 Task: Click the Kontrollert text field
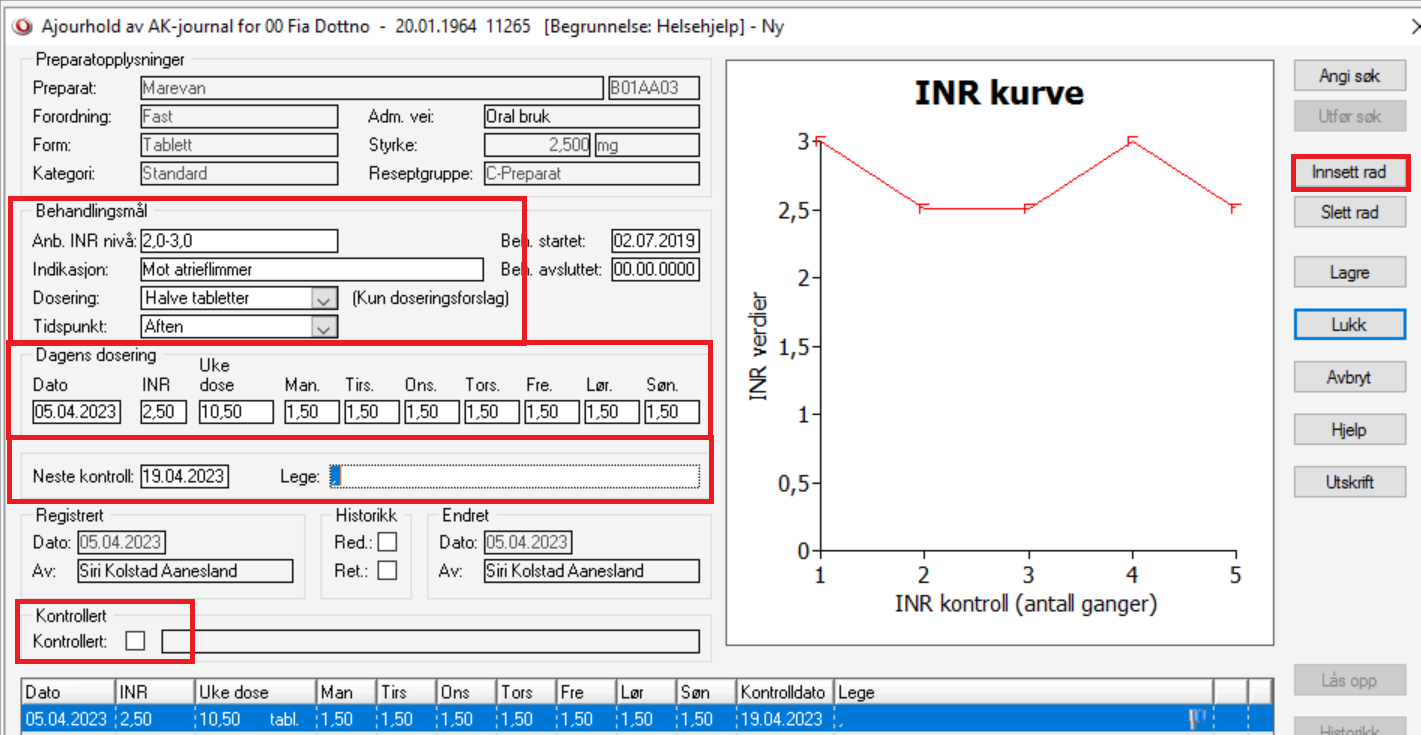(430, 641)
